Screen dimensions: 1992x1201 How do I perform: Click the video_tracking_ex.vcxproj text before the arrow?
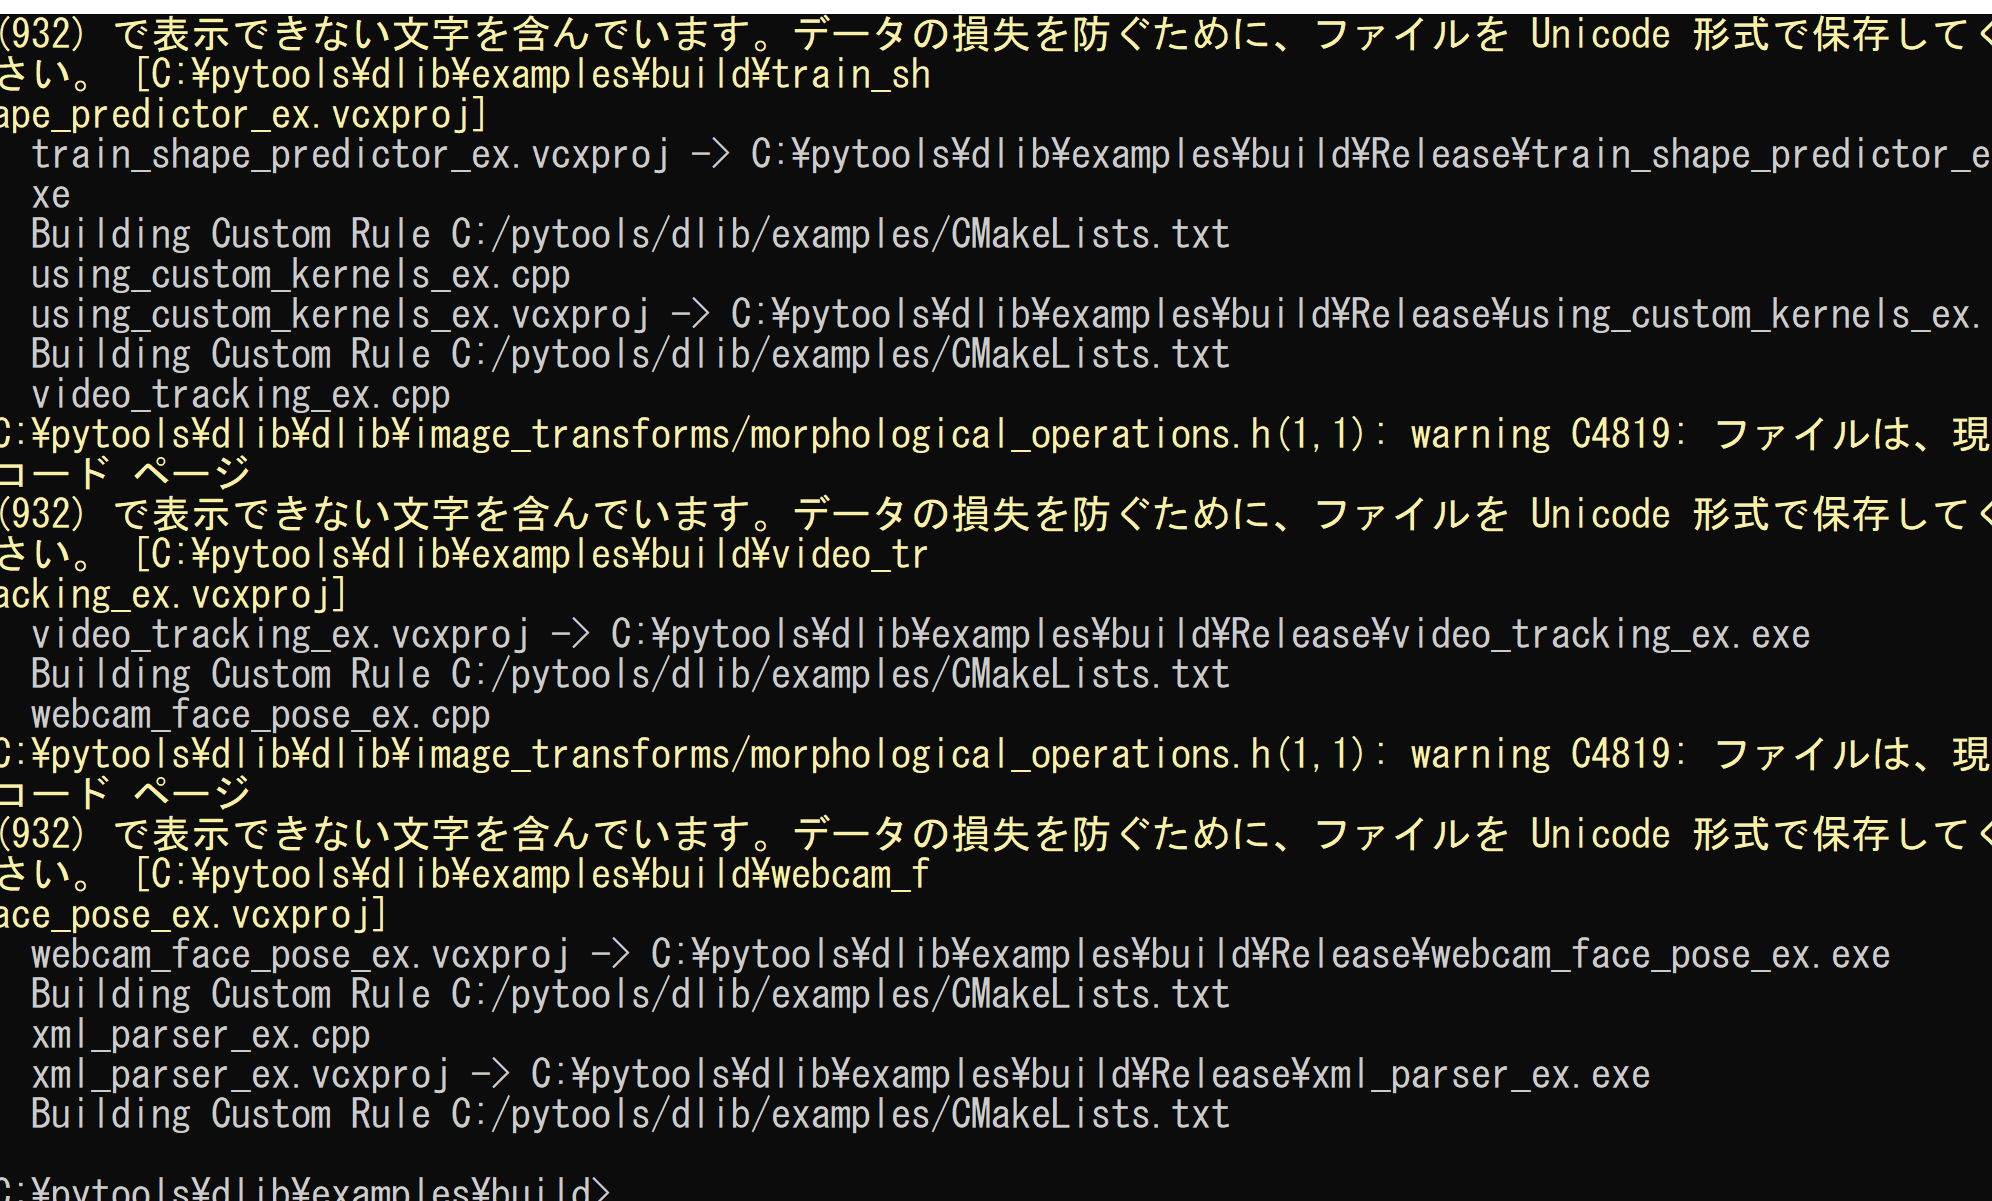point(280,635)
